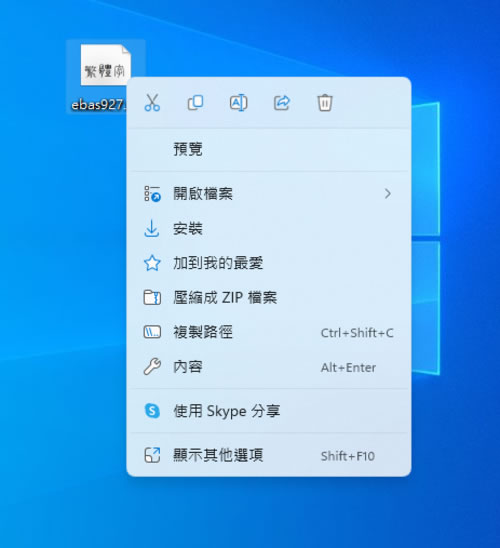Screen dimensions: 500x548
Task: Open 內容 properties entry
Action: point(269,367)
